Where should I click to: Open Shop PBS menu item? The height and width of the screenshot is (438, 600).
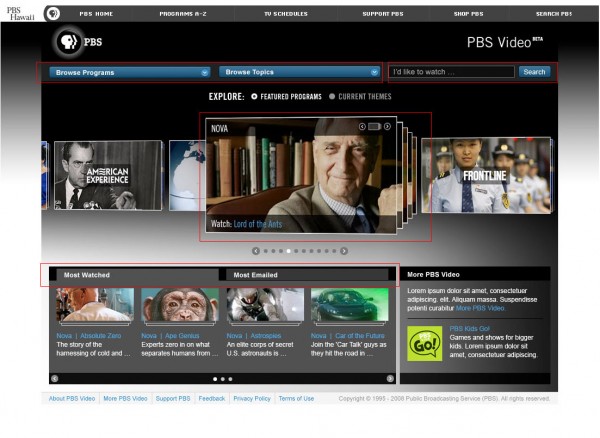[469, 14]
